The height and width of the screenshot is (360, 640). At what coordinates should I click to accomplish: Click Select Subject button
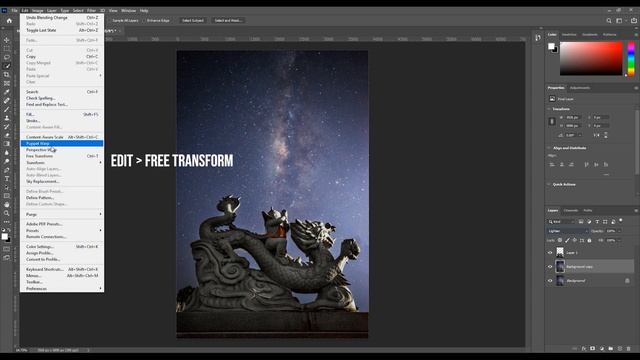click(x=193, y=20)
